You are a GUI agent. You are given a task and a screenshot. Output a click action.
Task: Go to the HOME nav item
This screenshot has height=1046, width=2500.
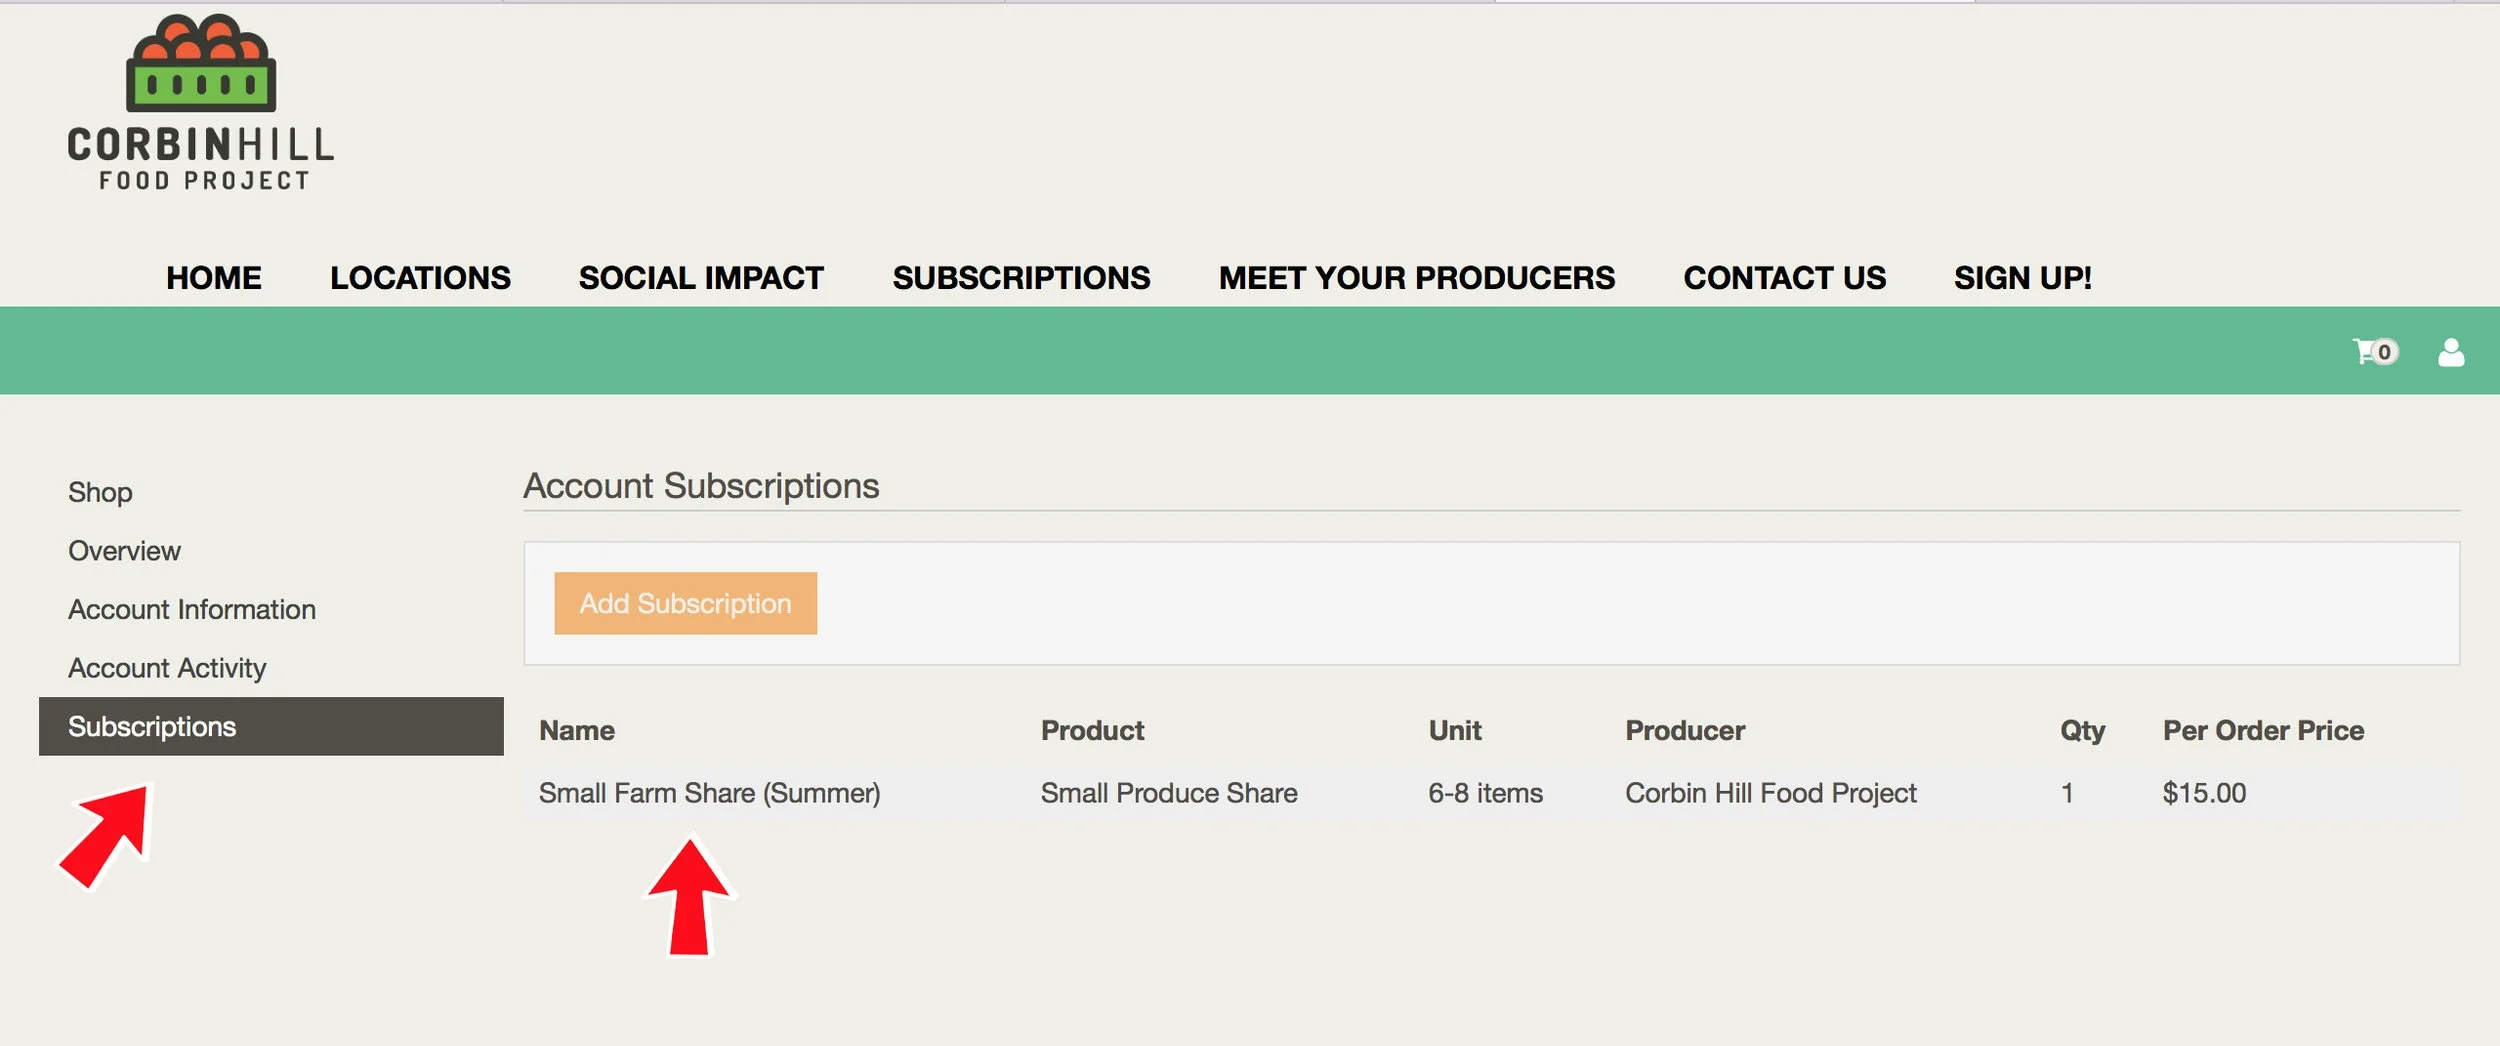click(214, 277)
